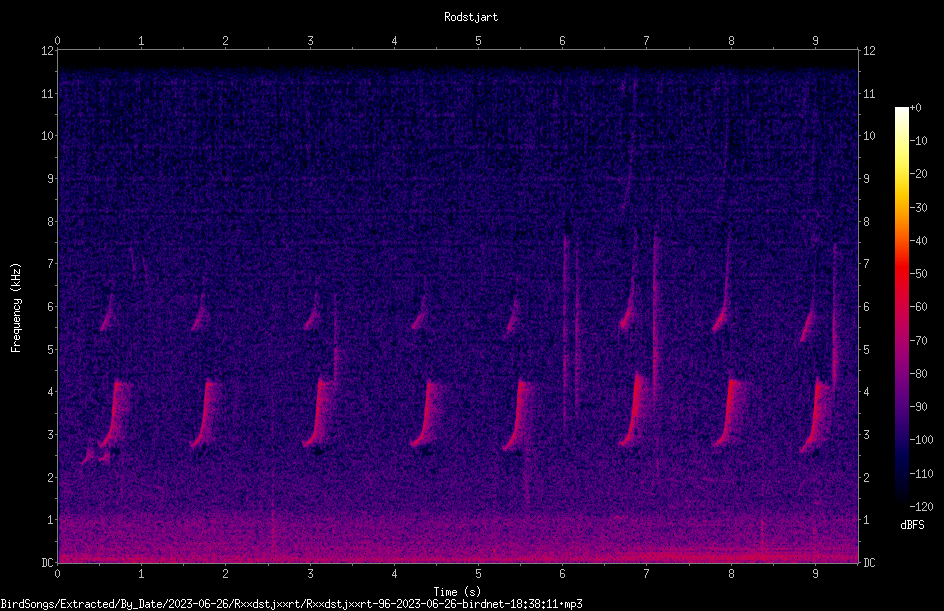Click the 'dBFS' unit label
The image size is (944, 611).
pos(912,525)
